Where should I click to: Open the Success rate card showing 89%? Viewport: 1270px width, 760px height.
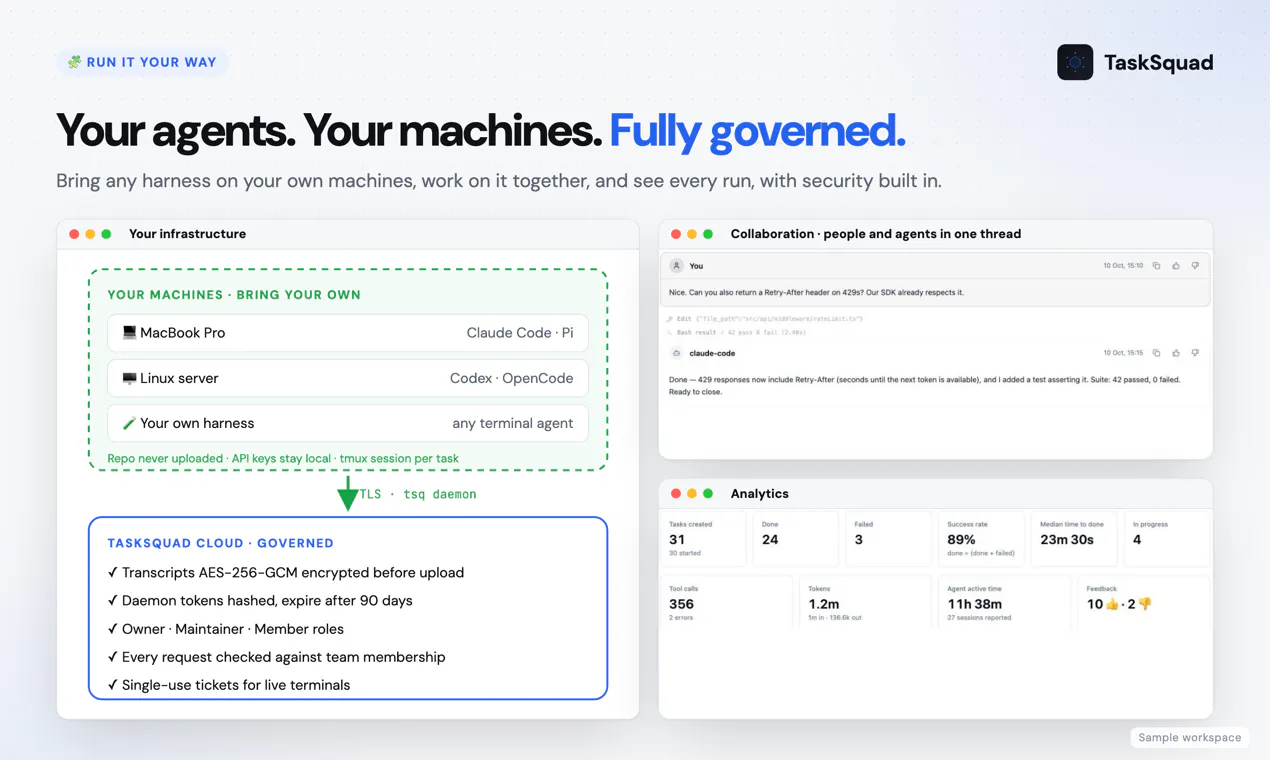point(982,539)
